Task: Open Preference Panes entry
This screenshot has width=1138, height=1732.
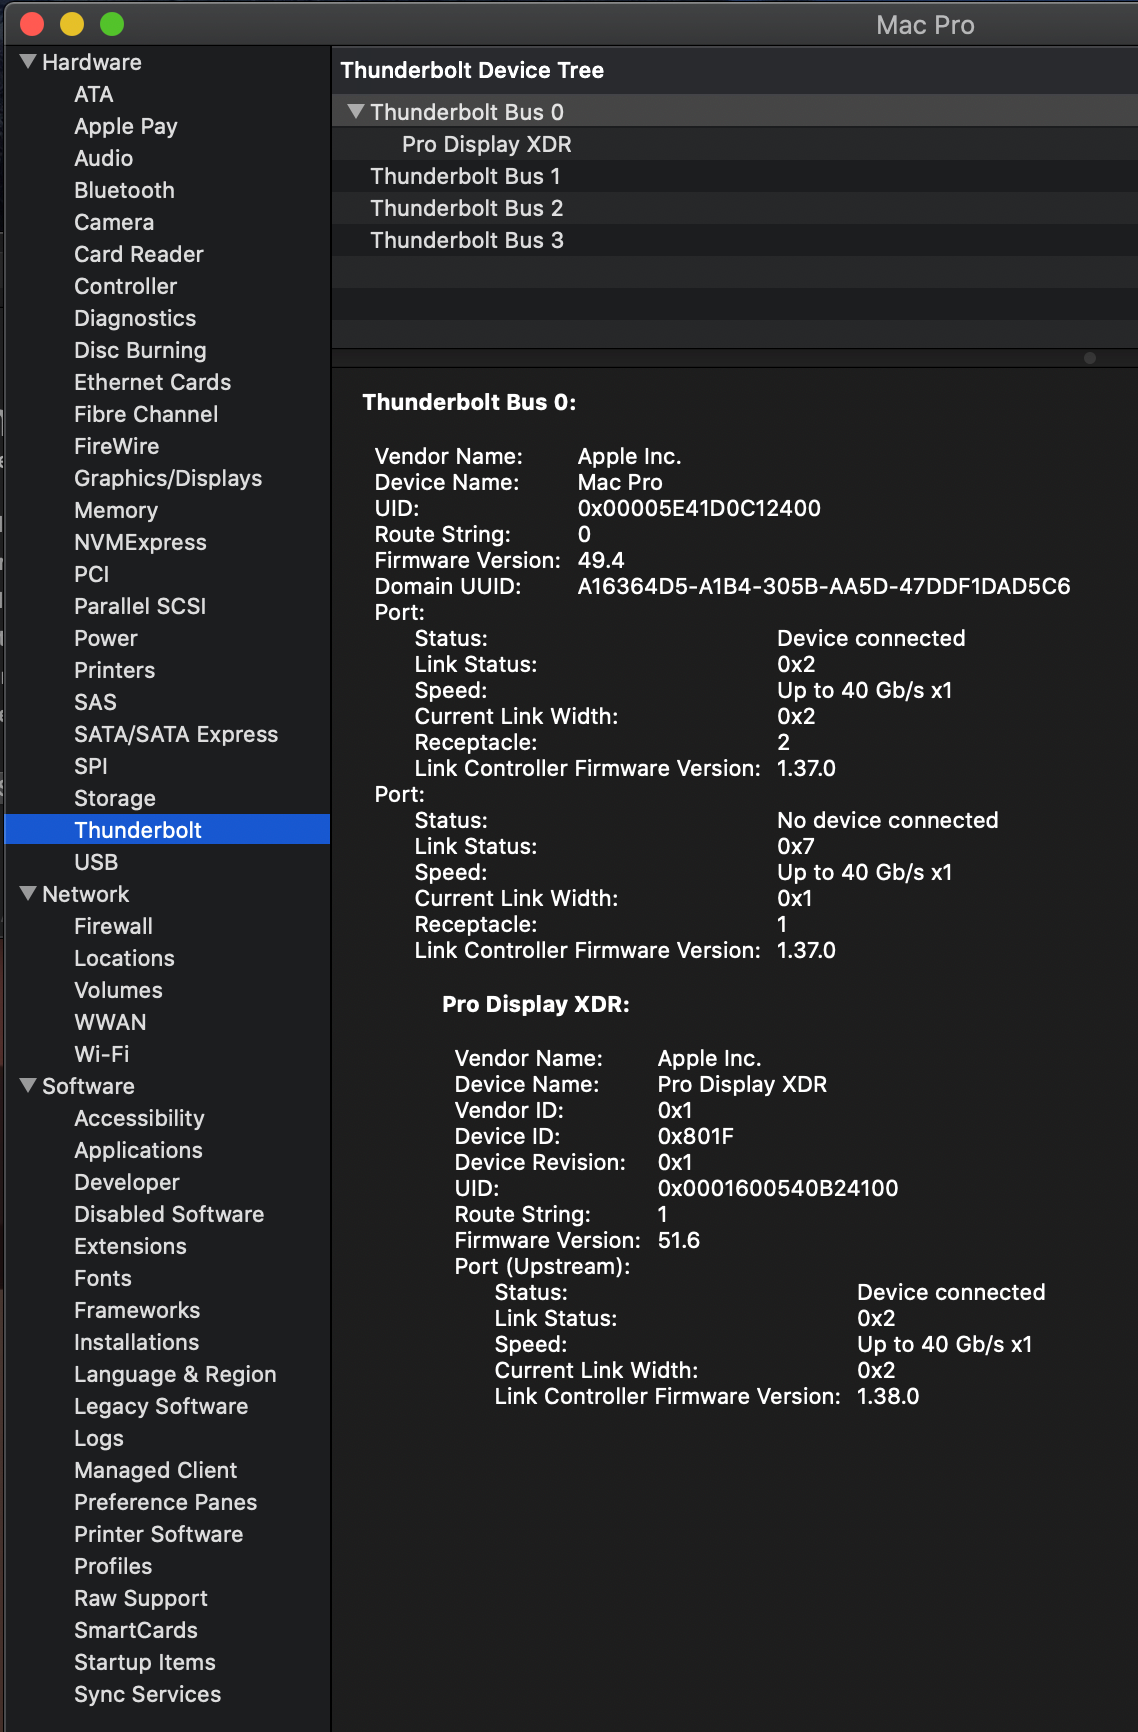Action: coord(165,1502)
